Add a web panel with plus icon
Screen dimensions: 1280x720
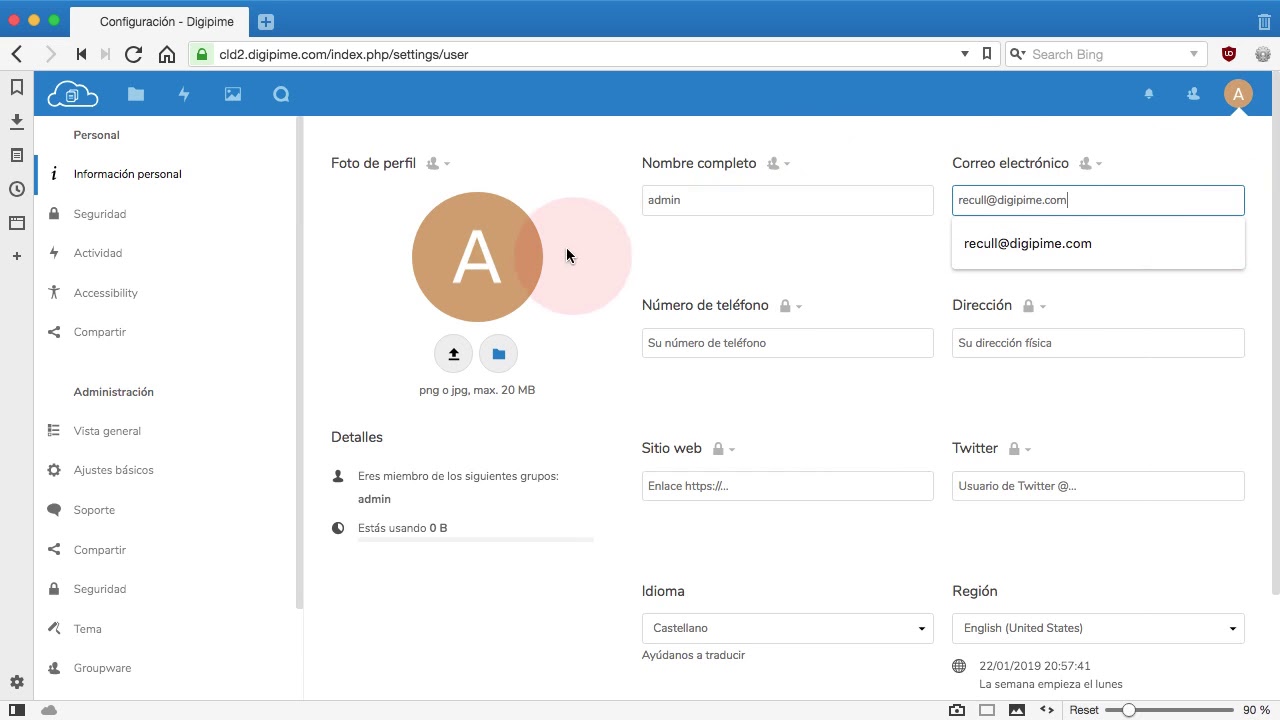17,257
